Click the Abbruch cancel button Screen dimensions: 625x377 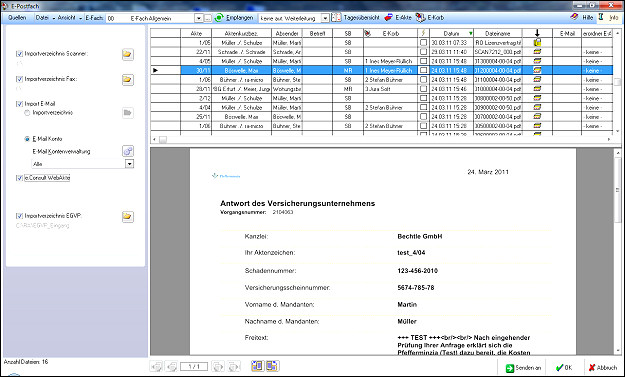[603, 367]
